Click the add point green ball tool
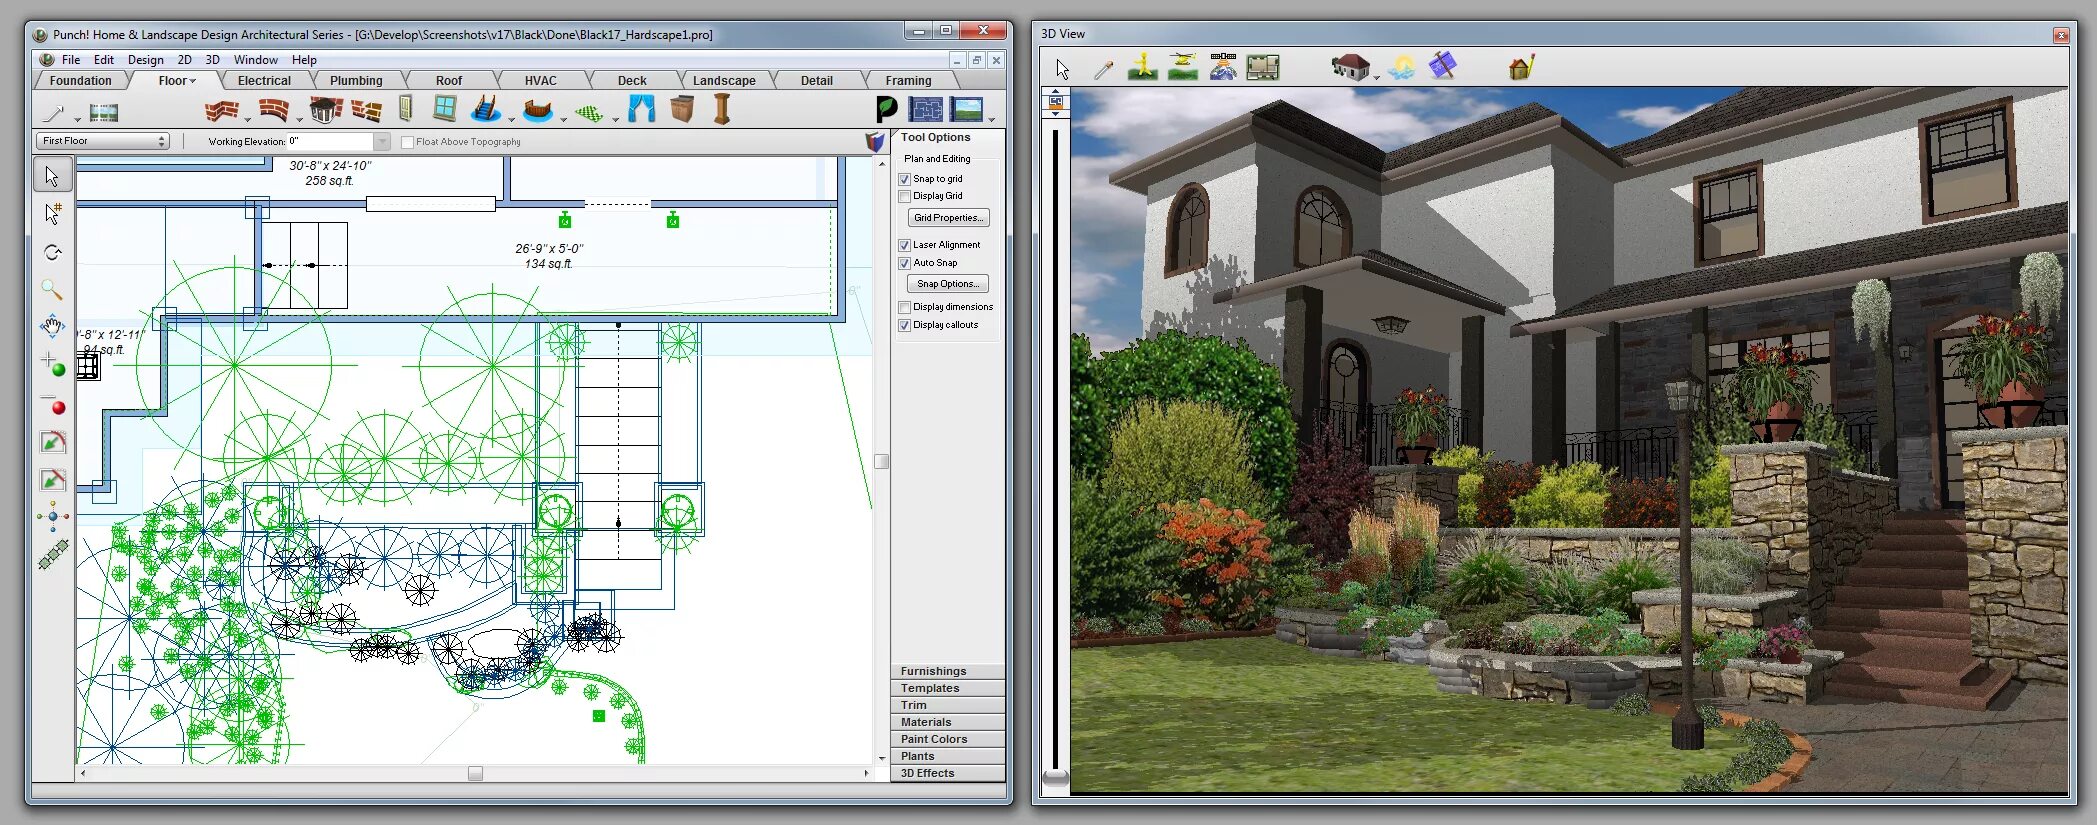Viewport: 2097px width, 825px height. 53,365
